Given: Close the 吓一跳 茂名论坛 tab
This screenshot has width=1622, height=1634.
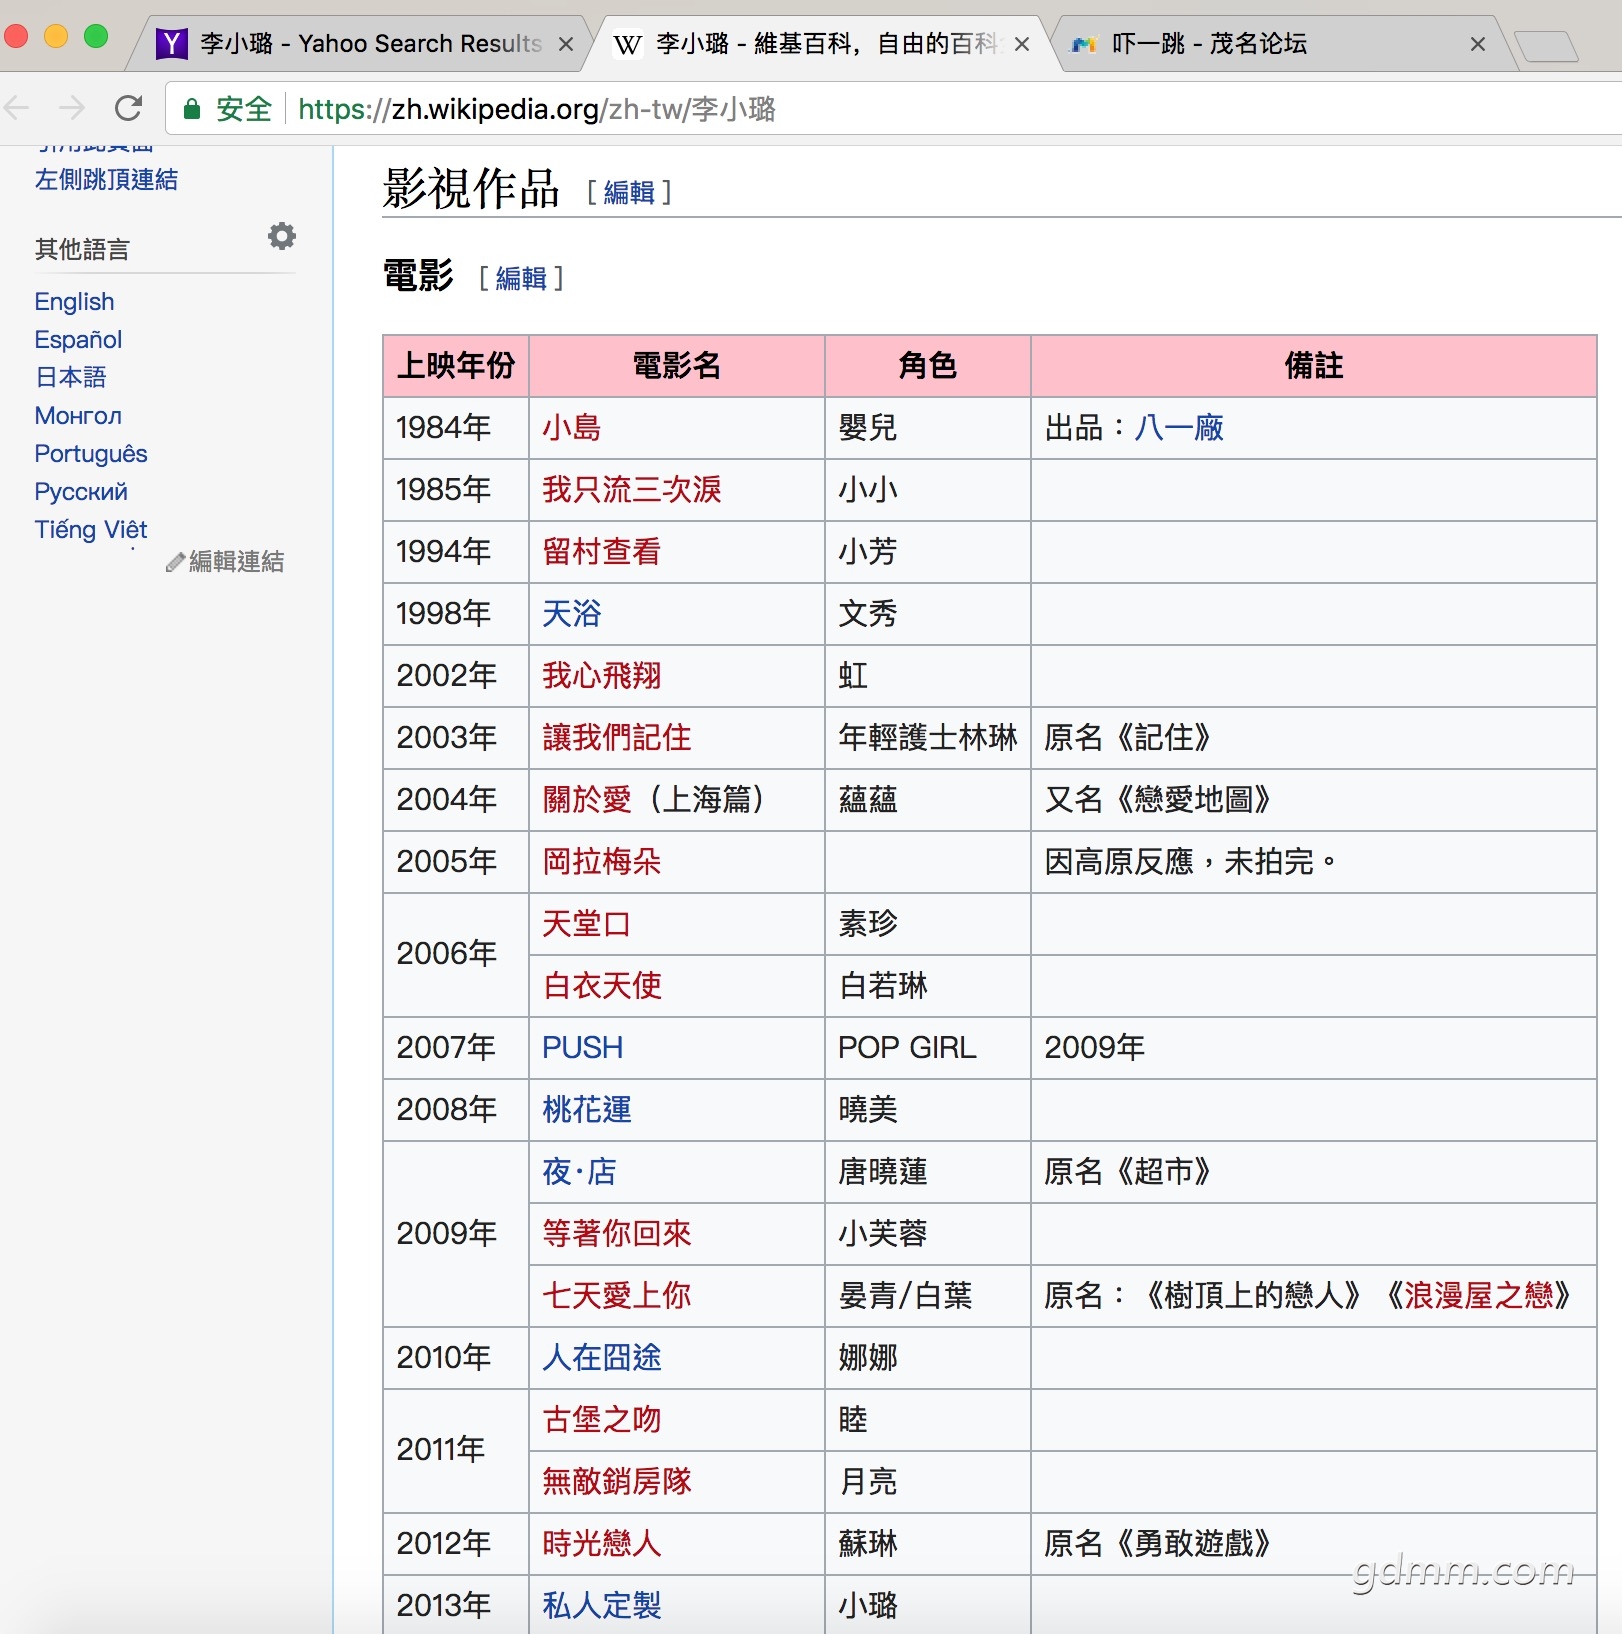Looking at the screenshot, I should (1478, 44).
